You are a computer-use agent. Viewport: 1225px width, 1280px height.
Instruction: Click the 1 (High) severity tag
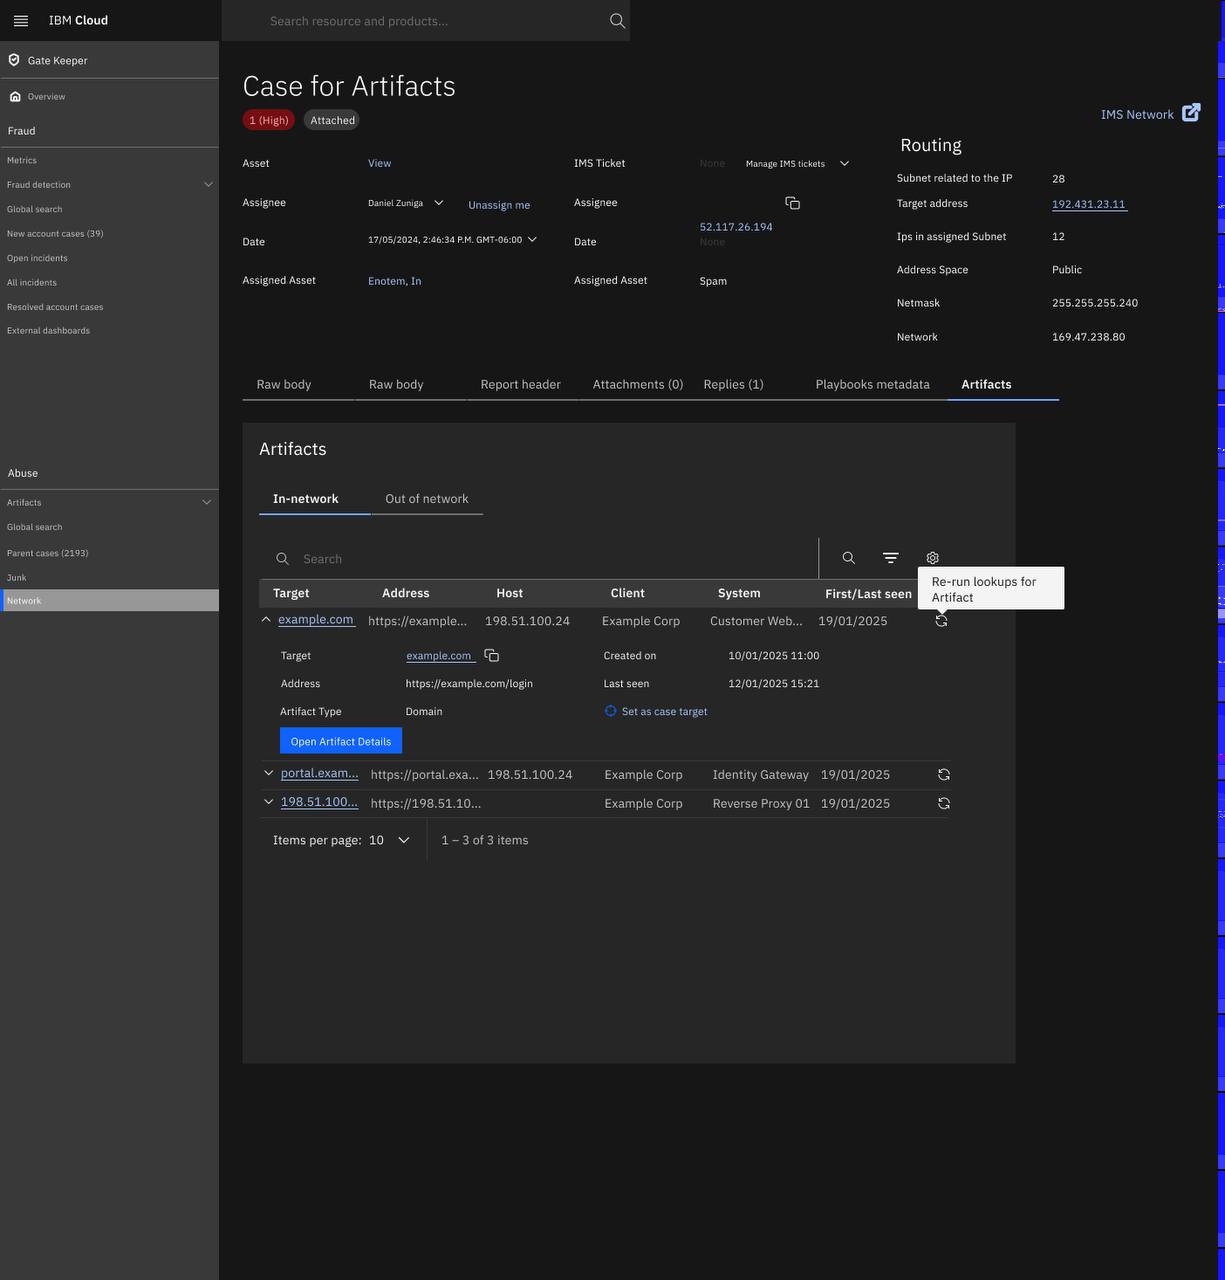click(269, 120)
